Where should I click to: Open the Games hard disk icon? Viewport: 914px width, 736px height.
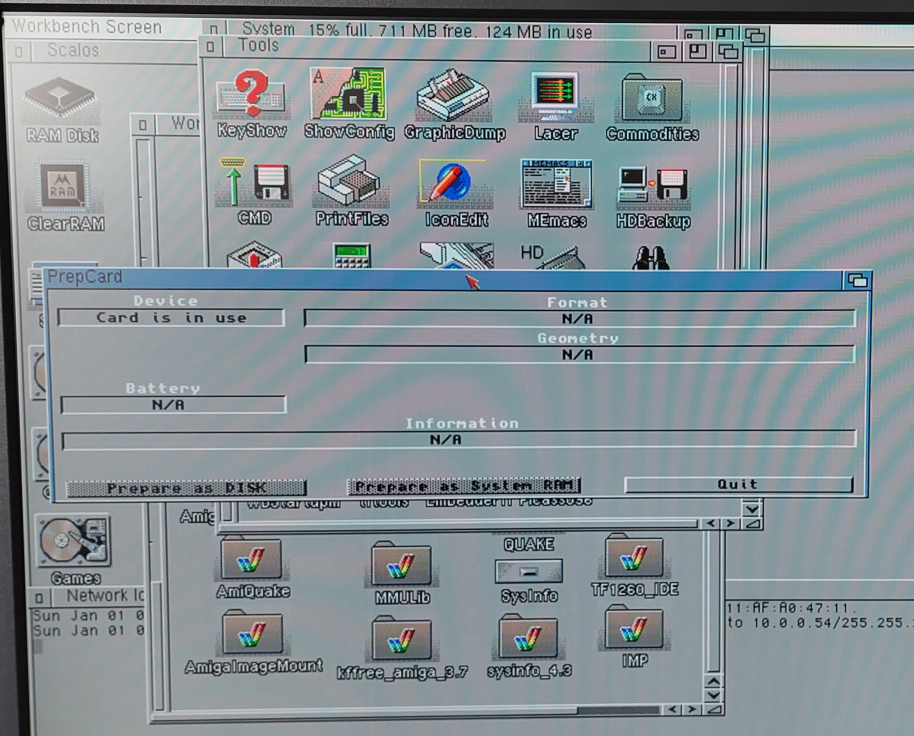tap(74, 549)
